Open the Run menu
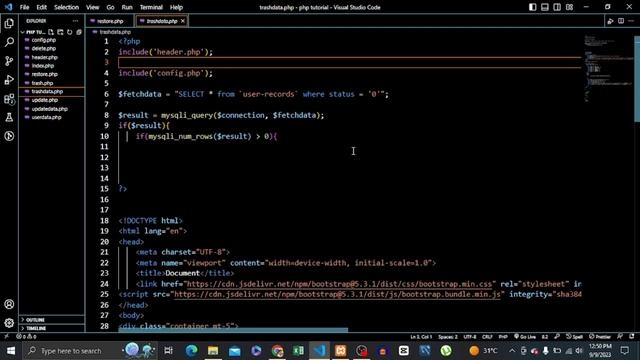This screenshot has height=360, width=640. 127,7
